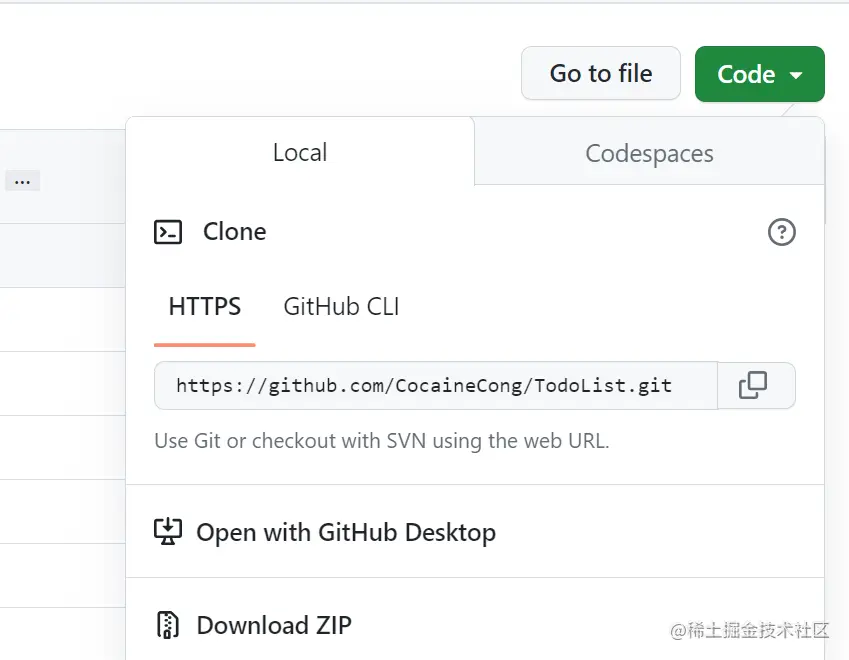Click the GitHub Desktop download icon
The image size is (849, 660).
[x=168, y=531]
